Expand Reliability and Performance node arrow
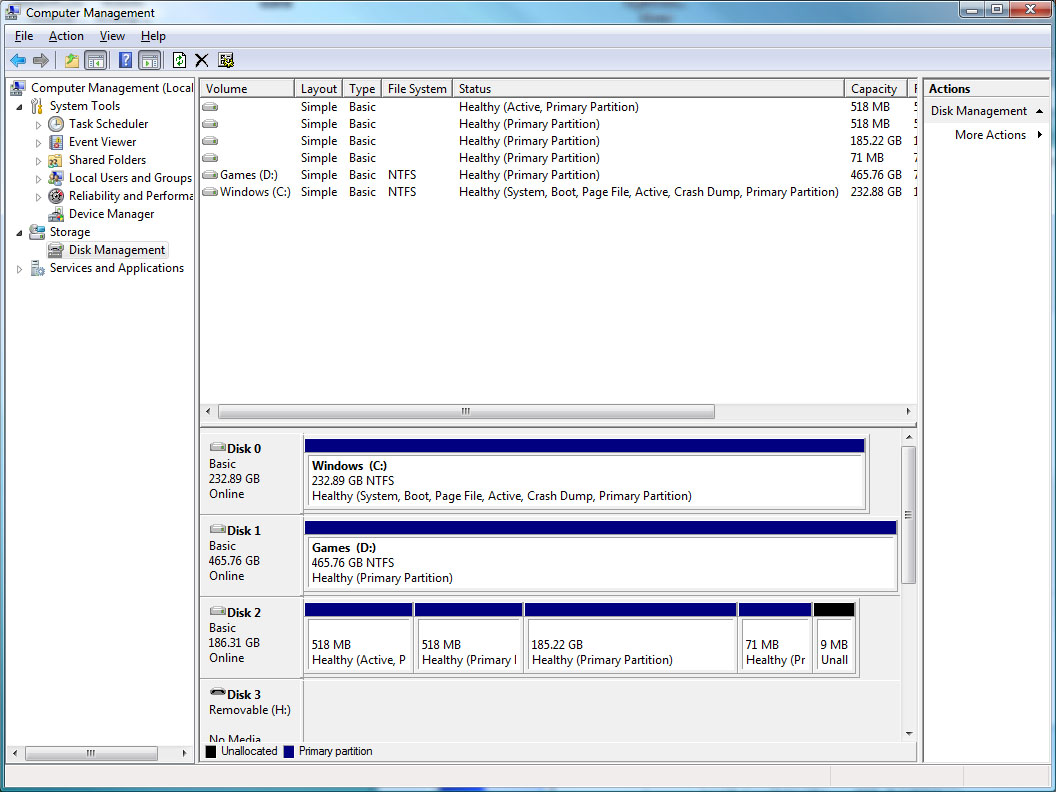Screen dimensions: 1056x792 coord(38,197)
